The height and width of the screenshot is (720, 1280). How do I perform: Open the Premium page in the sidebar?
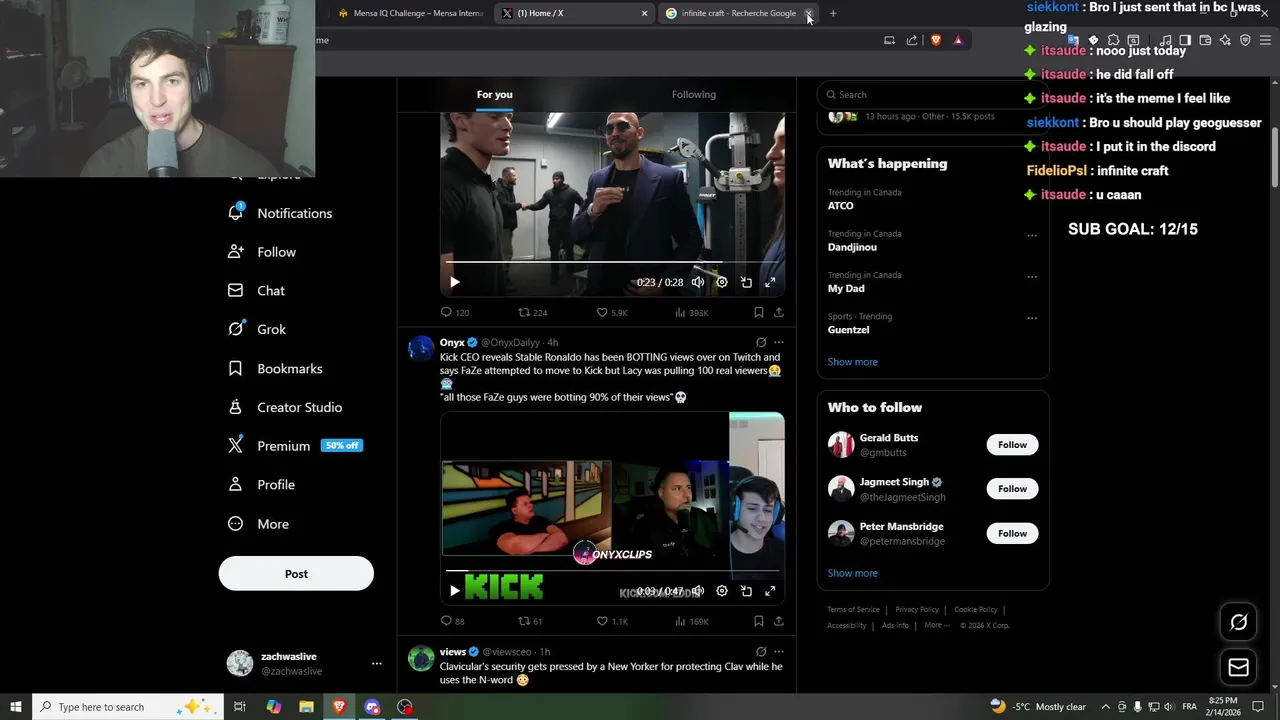pyautogui.click(x=295, y=446)
